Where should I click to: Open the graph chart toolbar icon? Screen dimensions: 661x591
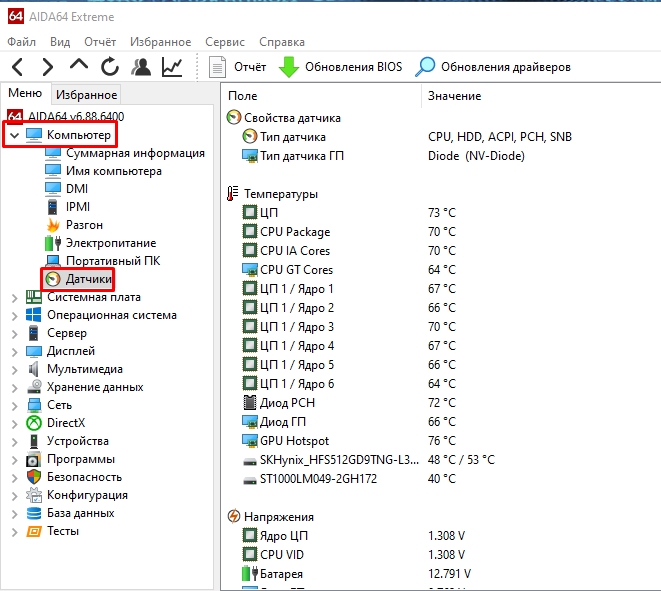click(172, 67)
